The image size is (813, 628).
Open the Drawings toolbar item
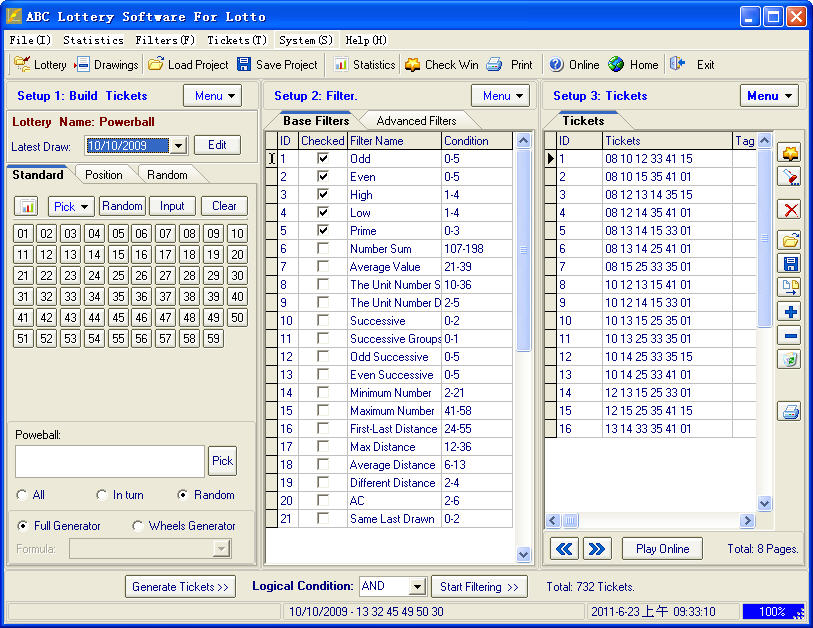pos(106,64)
